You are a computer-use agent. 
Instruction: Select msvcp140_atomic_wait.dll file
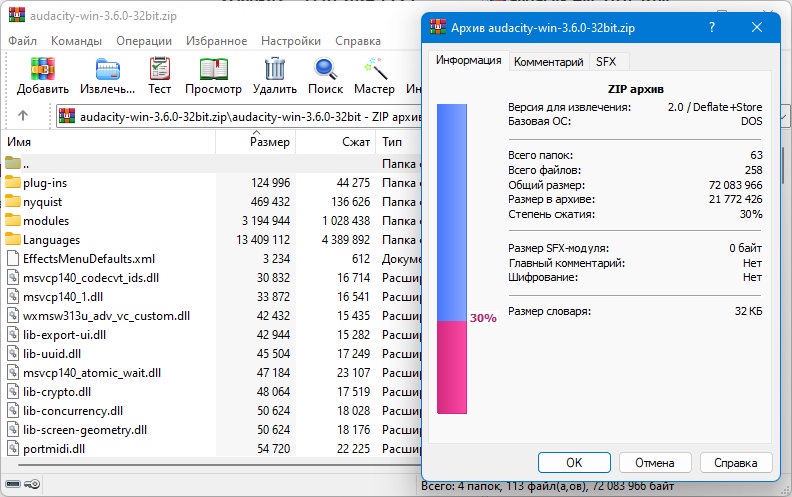point(91,373)
